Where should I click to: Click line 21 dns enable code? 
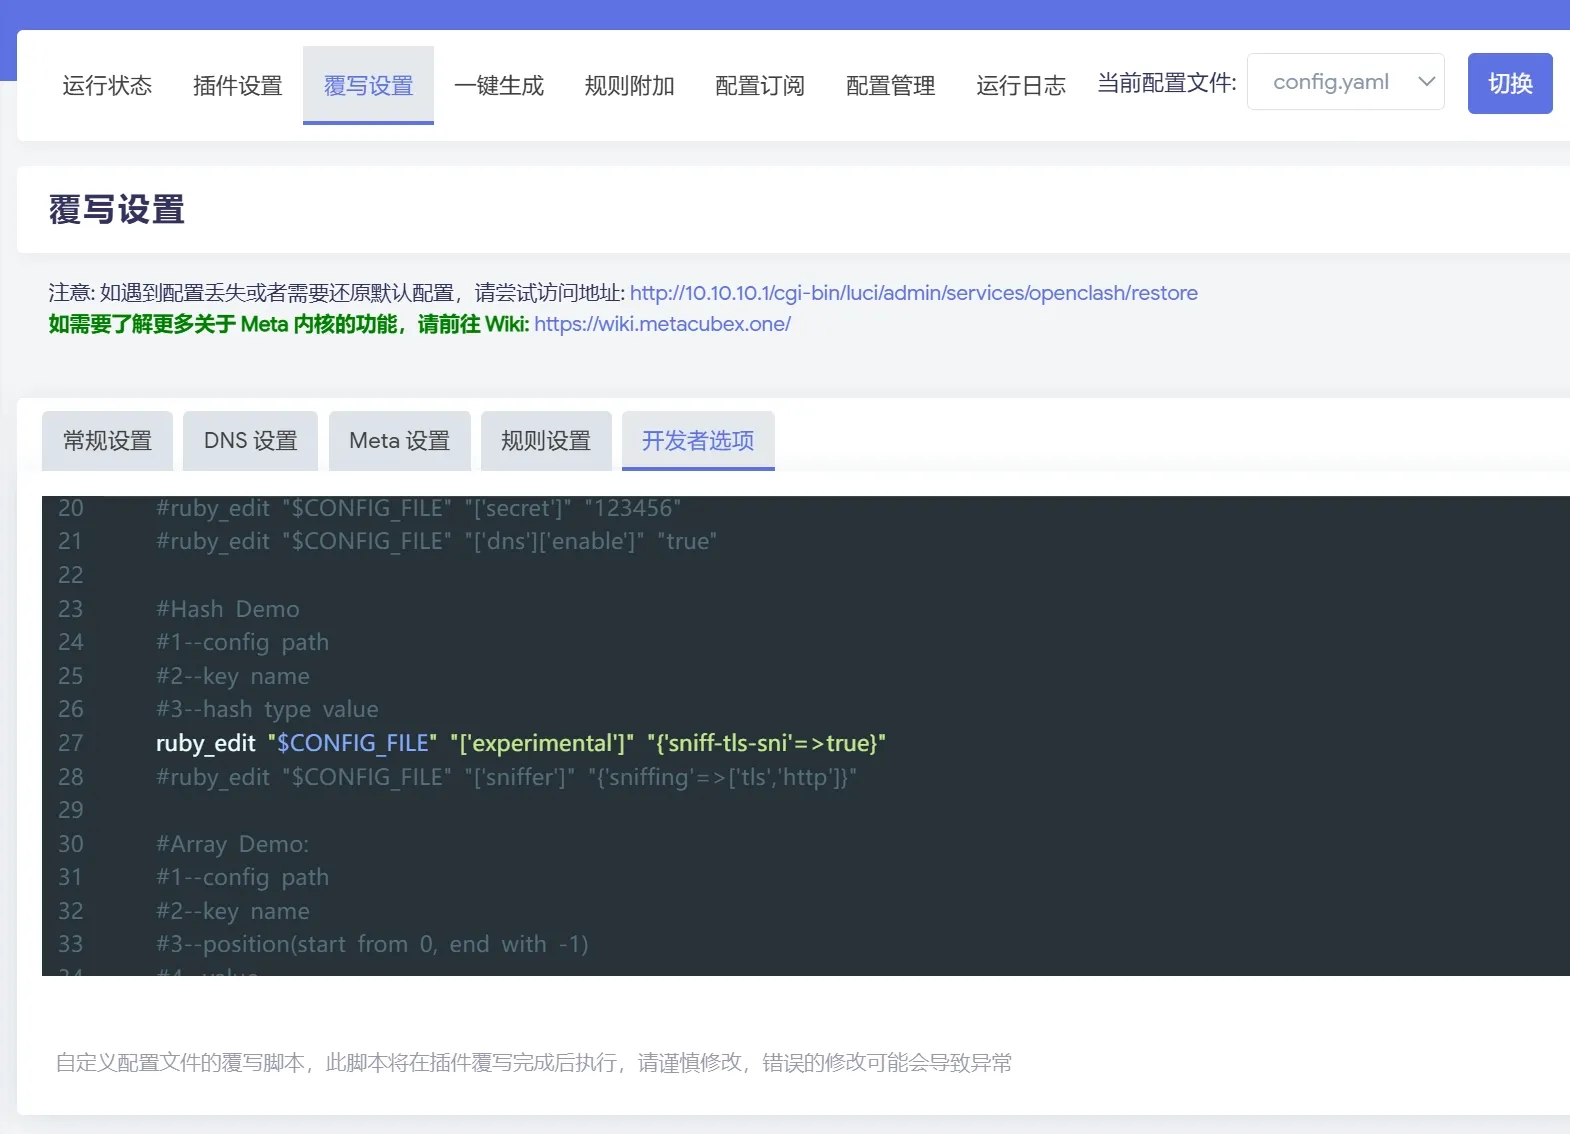pos(436,541)
